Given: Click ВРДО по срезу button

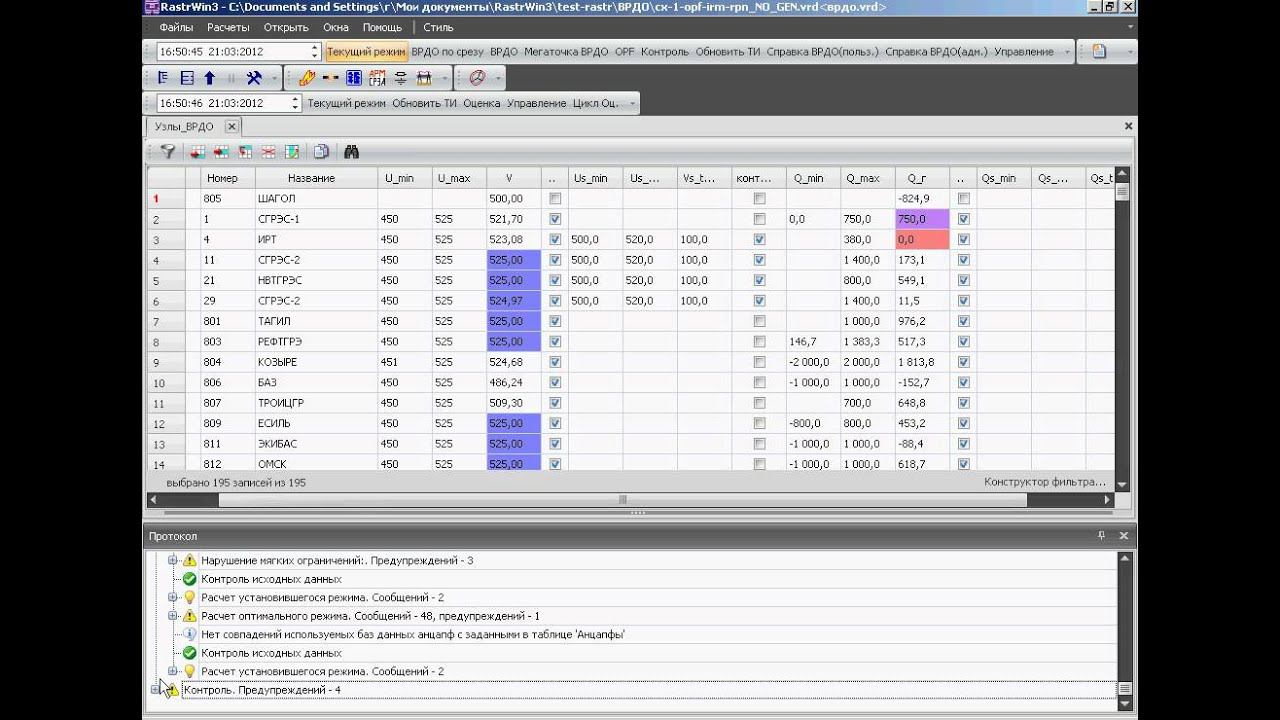Looking at the screenshot, I should coord(447,51).
